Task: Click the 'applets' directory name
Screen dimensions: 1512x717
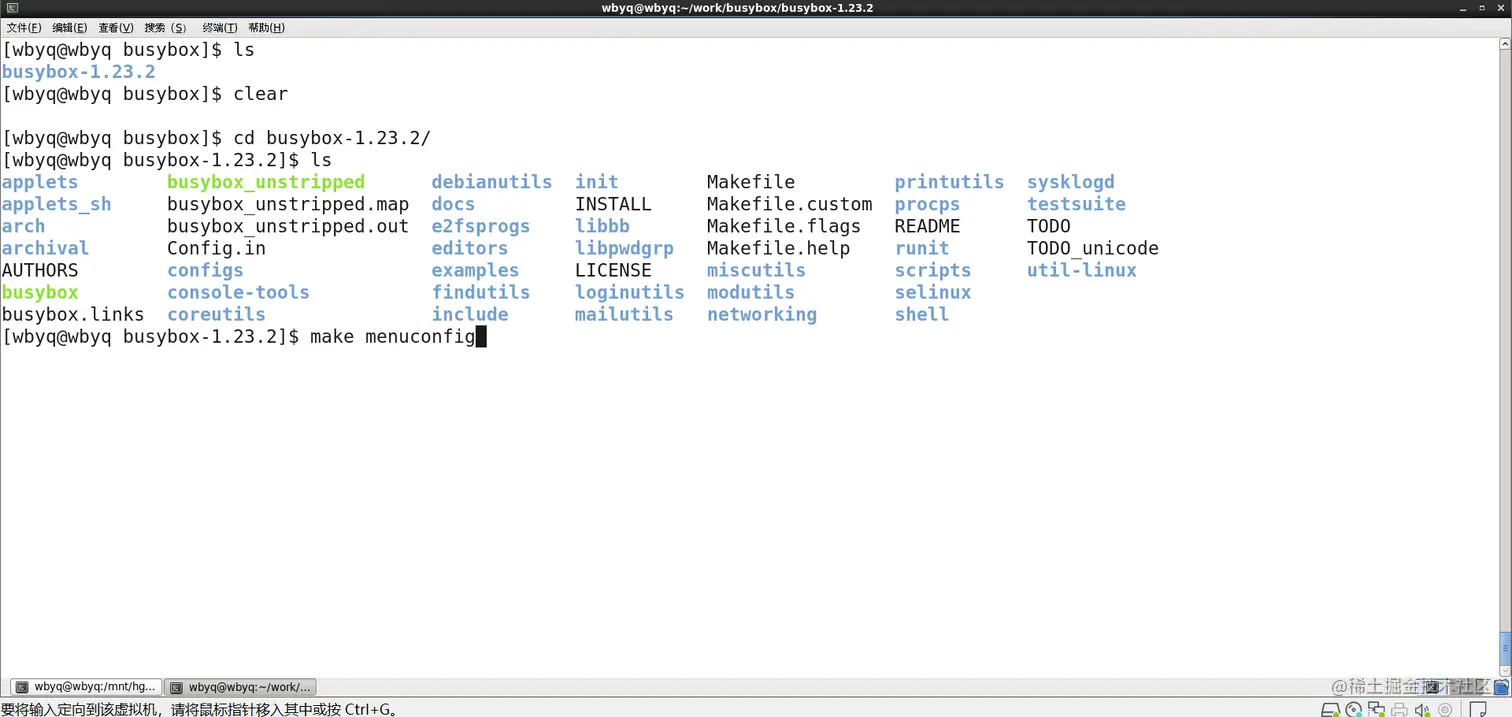Action: [40, 182]
